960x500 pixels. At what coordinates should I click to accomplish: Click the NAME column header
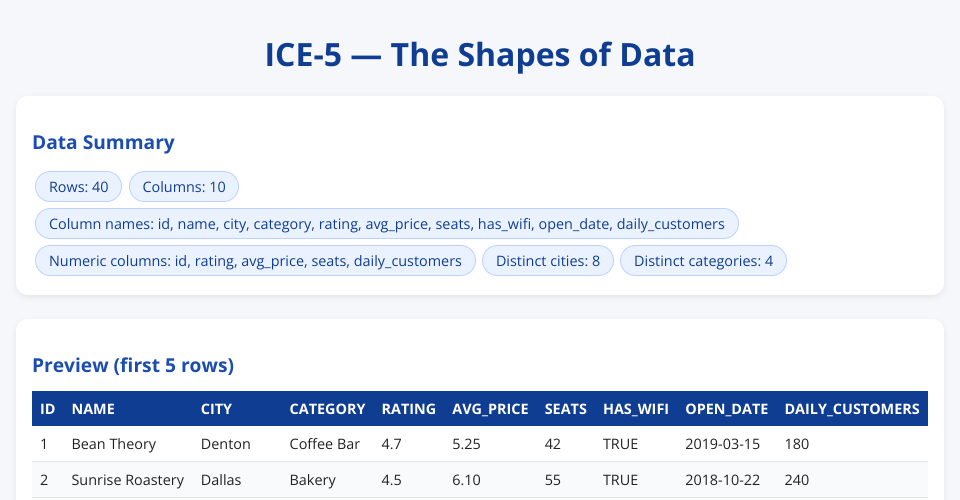pos(94,409)
